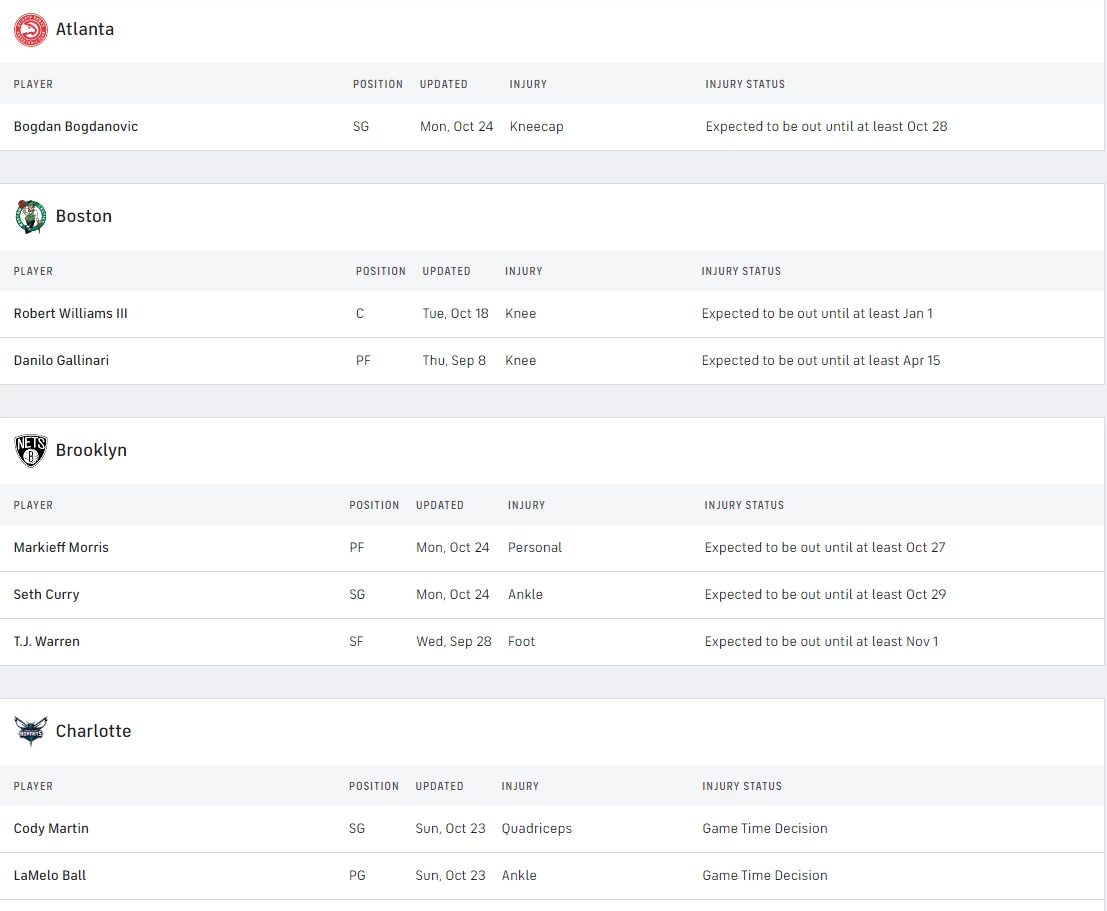
Task: Open the Brooklyn team page
Action: point(91,450)
